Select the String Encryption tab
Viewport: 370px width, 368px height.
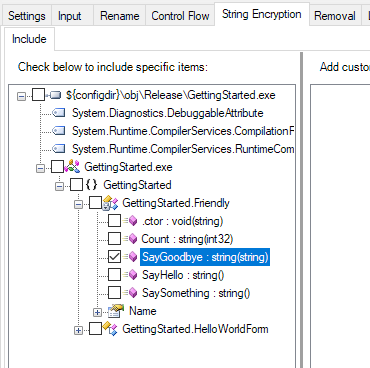pyautogui.click(x=262, y=14)
